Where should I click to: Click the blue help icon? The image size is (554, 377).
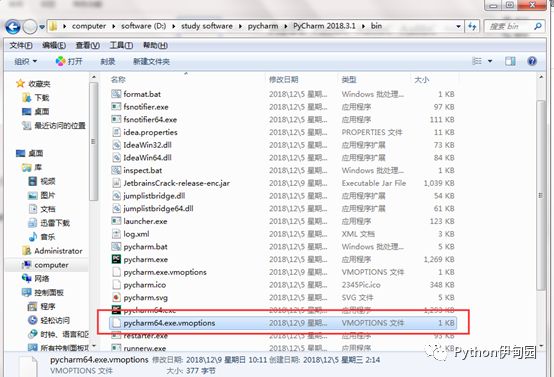tap(532, 61)
